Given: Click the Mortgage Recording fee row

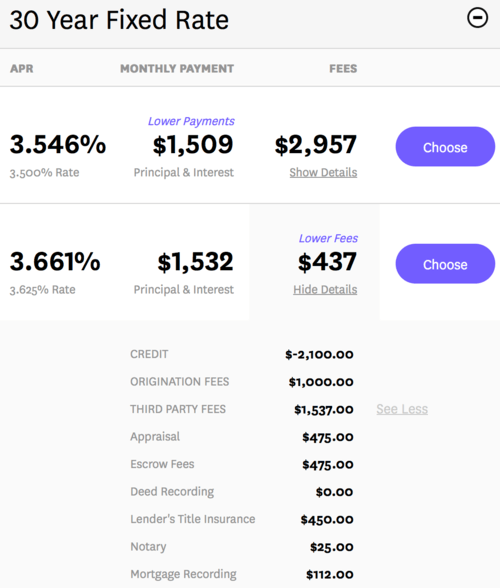Looking at the screenshot, I should click(242, 574).
